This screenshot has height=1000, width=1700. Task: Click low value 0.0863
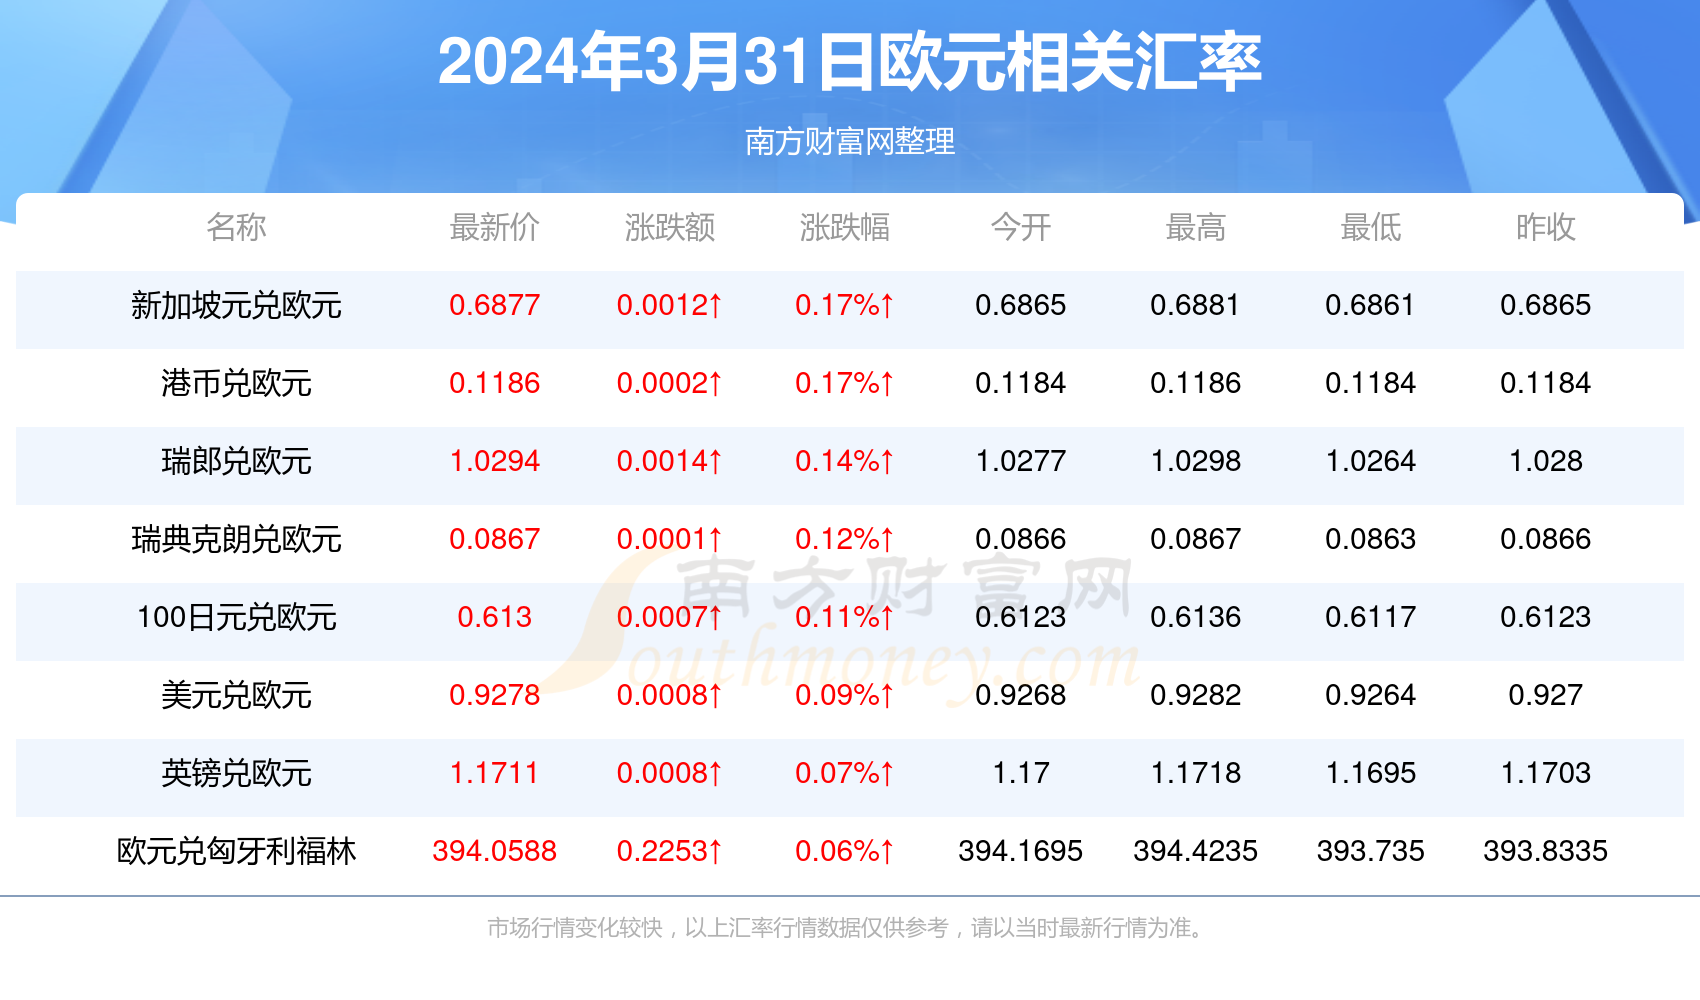[x=1370, y=539]
